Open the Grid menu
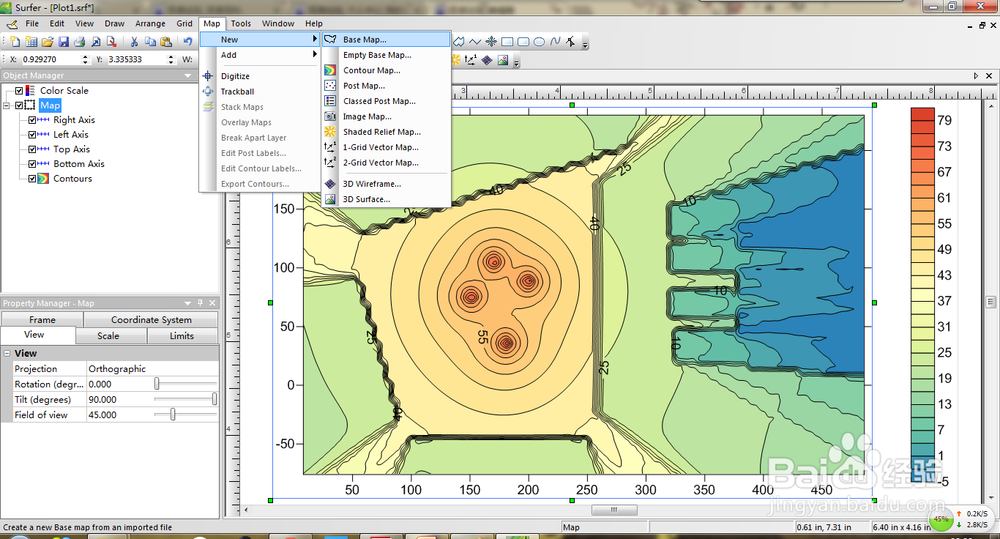Viewport: 1000px width, 539px height. click(184, 23)
